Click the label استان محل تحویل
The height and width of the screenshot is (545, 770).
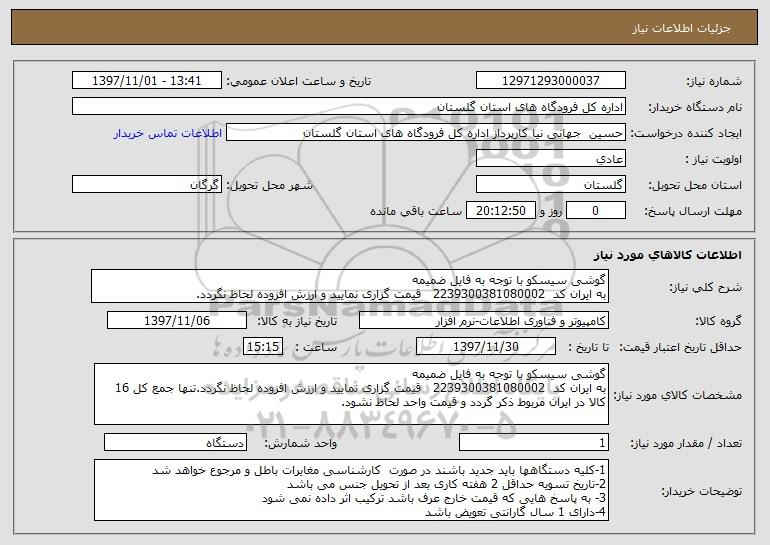(695, 185)
